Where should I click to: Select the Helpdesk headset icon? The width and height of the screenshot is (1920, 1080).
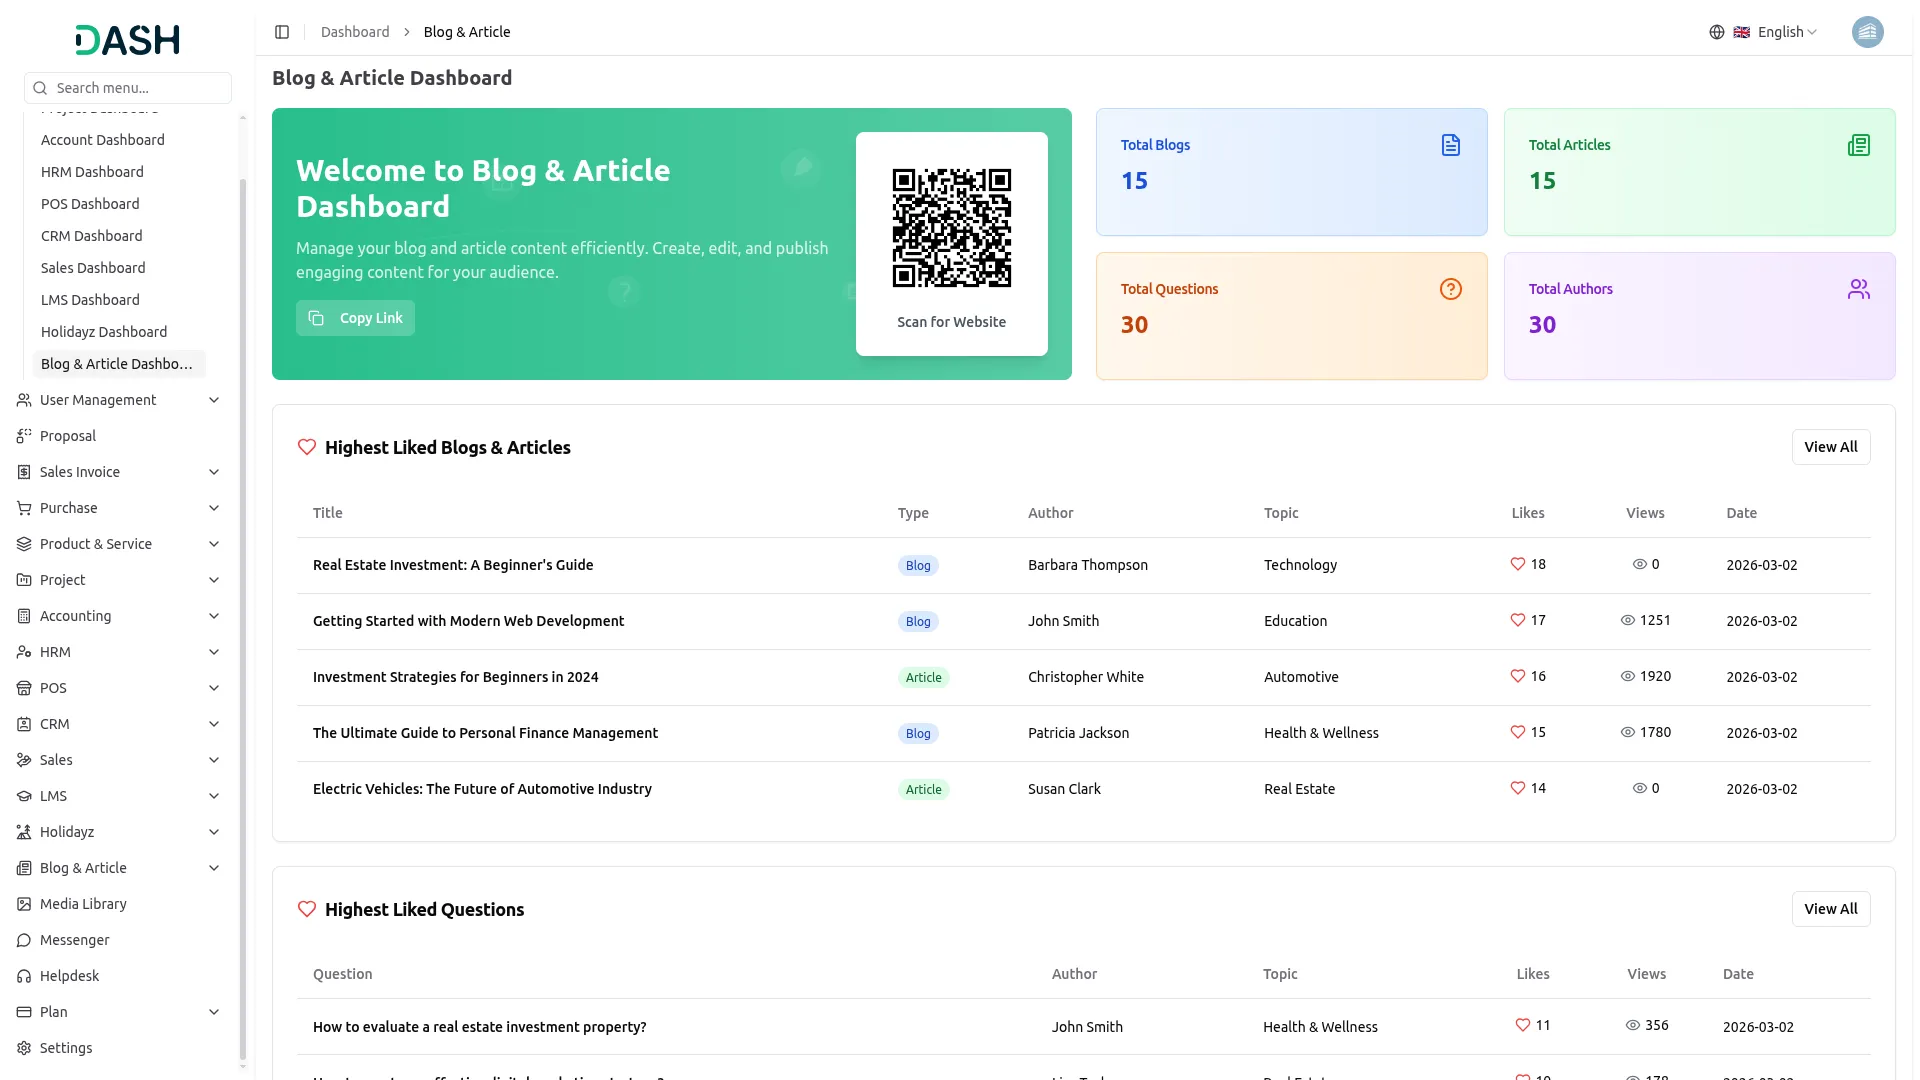(x=24, y=976)
